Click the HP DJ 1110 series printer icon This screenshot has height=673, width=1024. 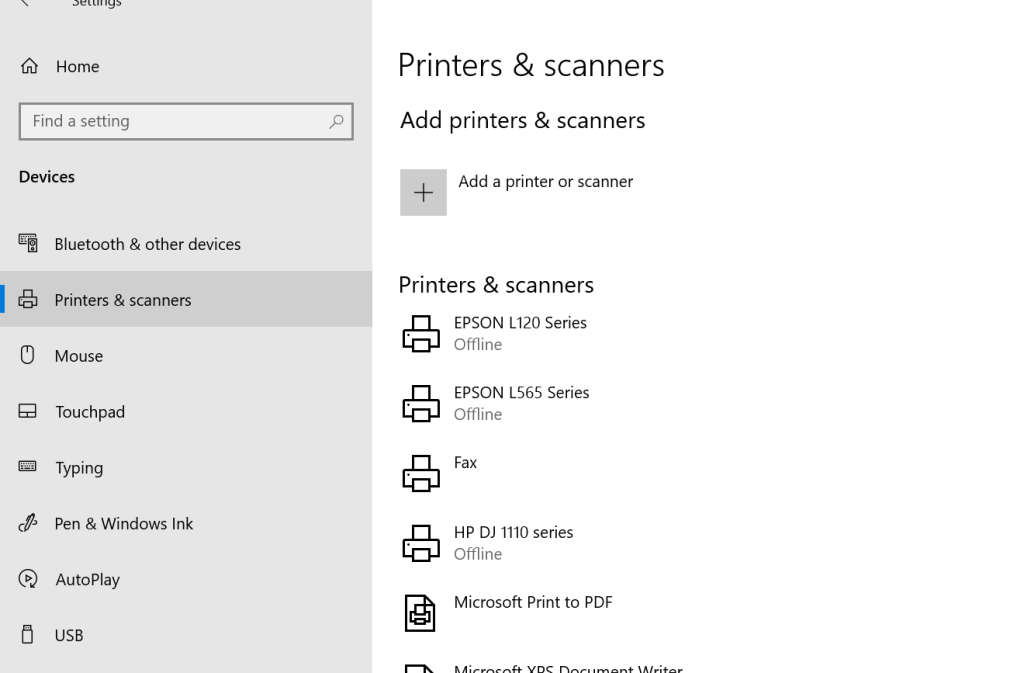click(x=421, y=544)
